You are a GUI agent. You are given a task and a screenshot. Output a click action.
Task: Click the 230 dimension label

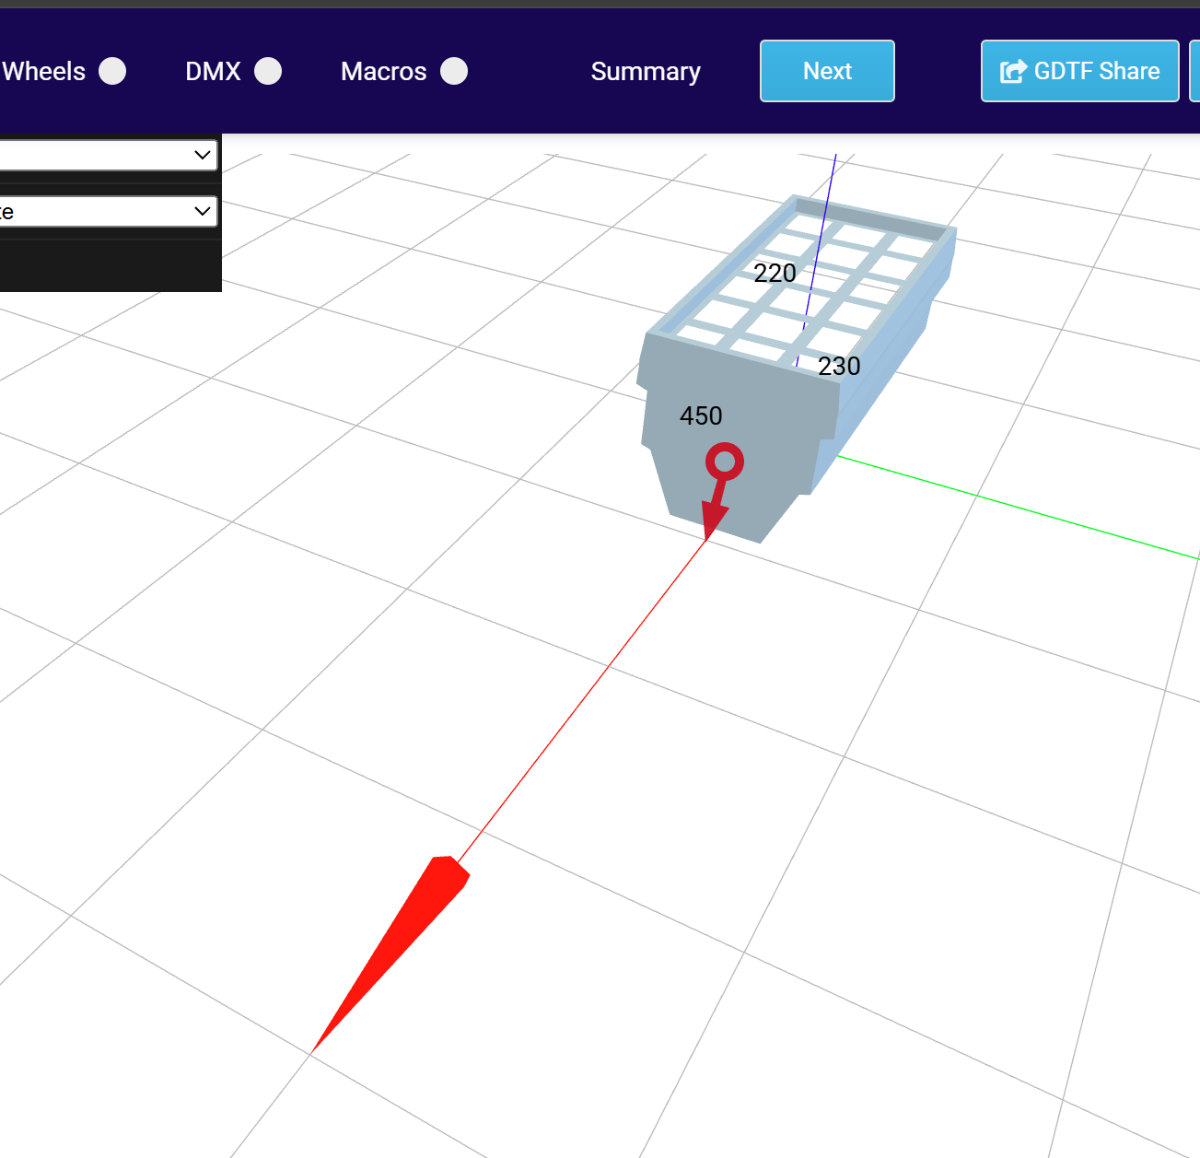[x=838, y=367]
